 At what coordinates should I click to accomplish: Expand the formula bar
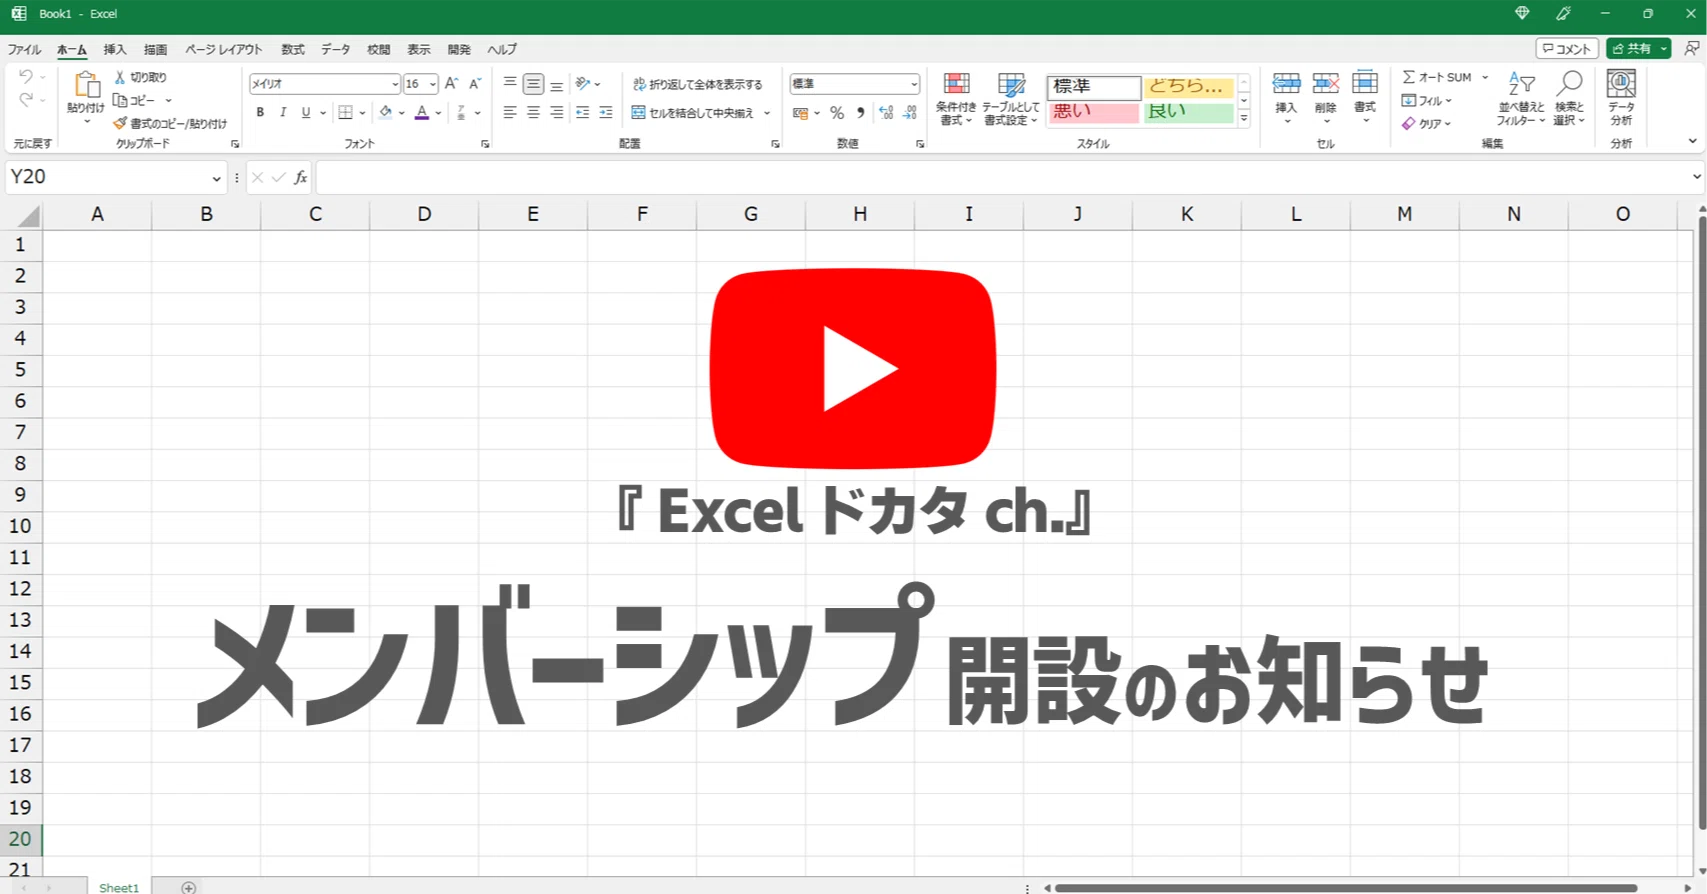1696,177
